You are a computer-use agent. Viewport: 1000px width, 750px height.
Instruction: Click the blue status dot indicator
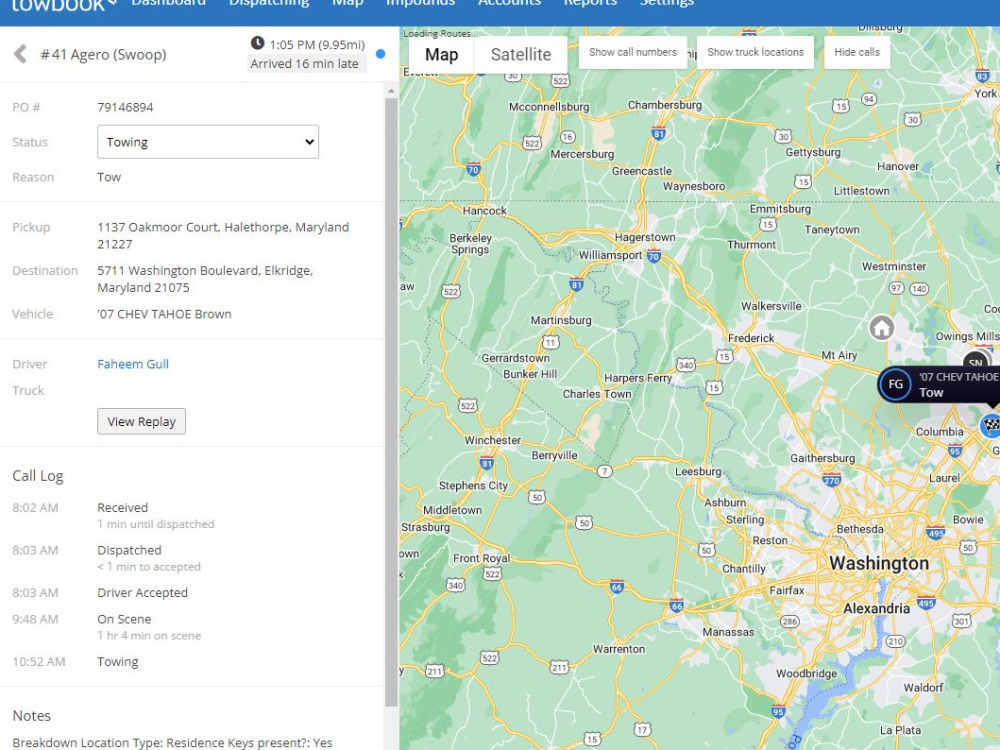[x=381, y=54]
